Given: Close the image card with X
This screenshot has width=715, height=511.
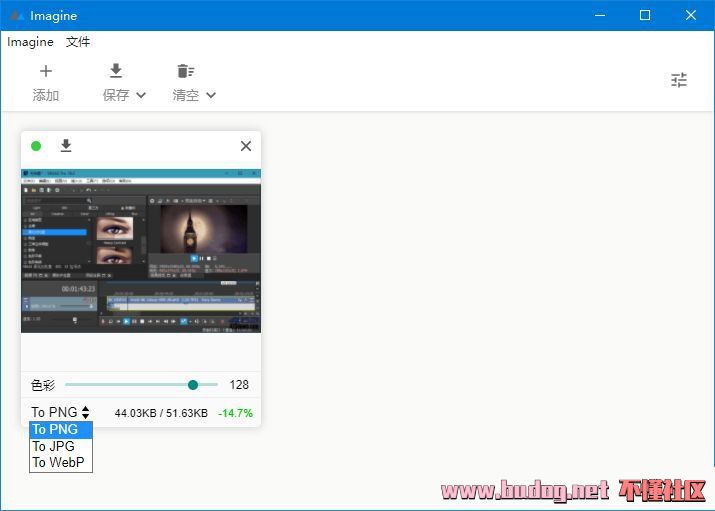Looking at the screenshot, I should point(246,146).
